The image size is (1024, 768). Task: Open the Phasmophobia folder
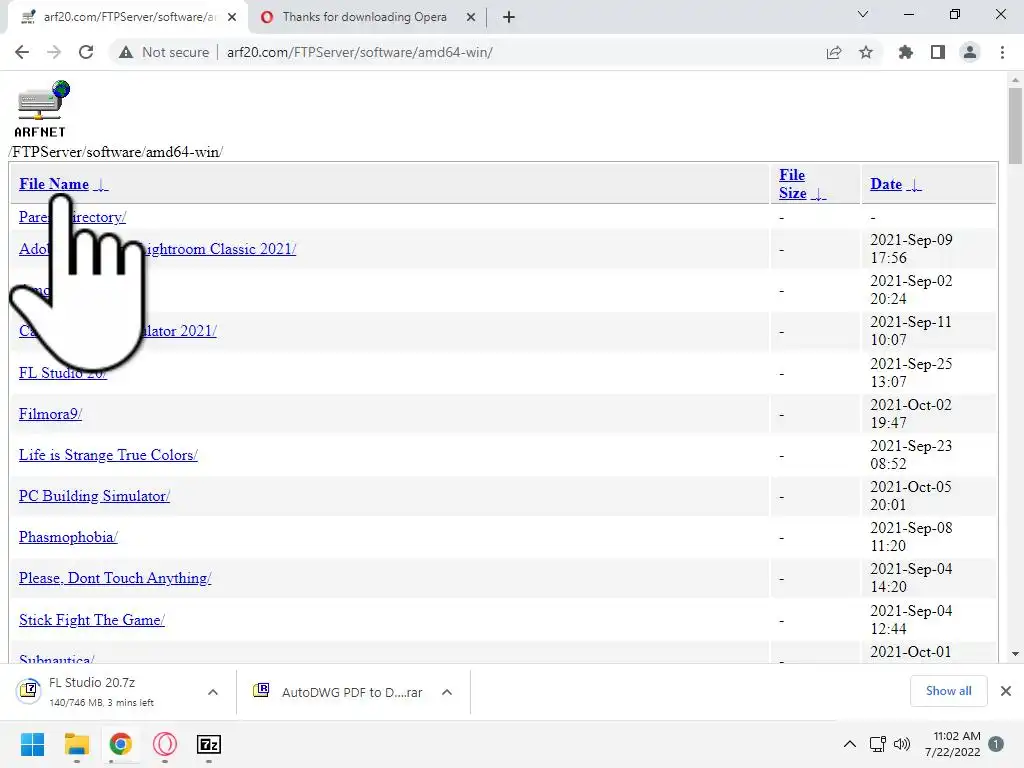point(68,537)
